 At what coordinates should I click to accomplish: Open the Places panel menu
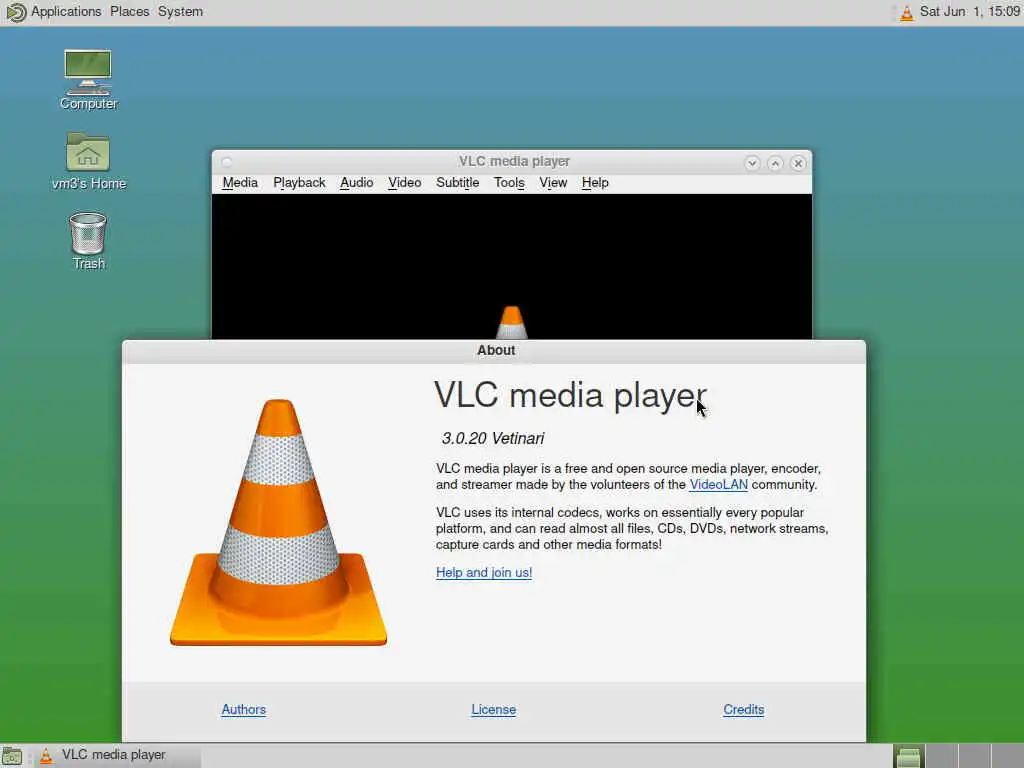(x=129, y=12)
